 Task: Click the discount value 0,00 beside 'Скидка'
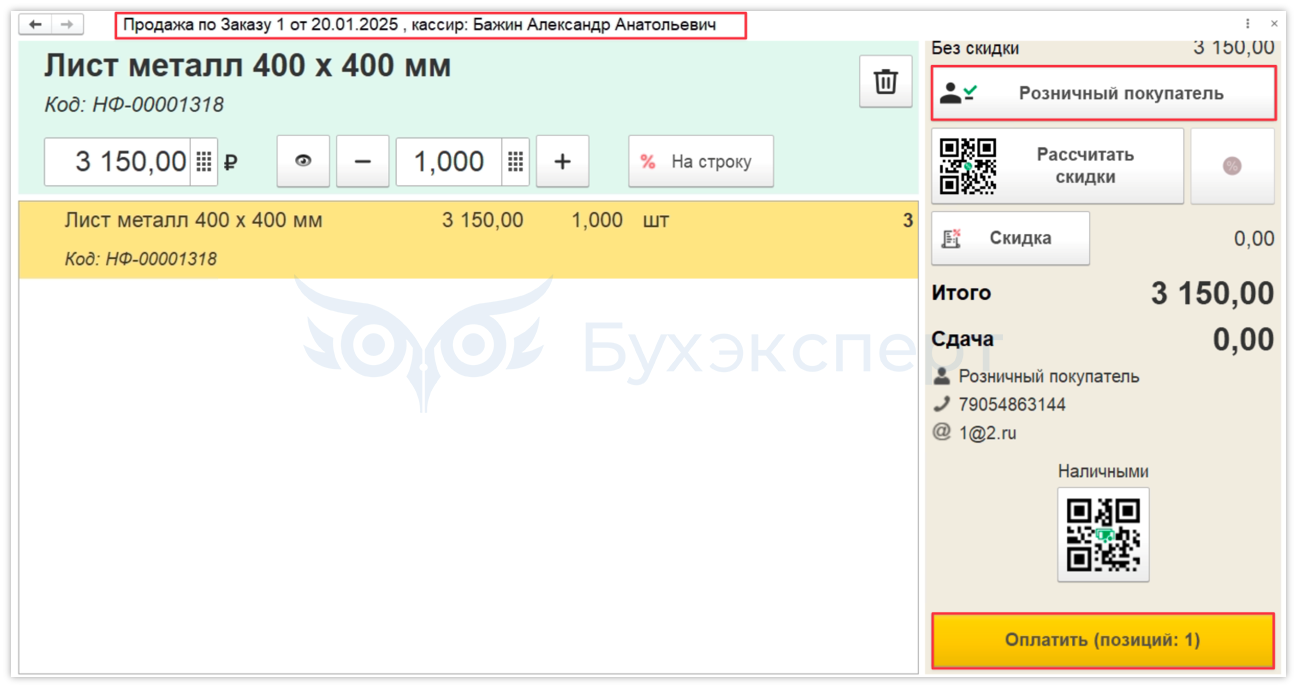pyautogui.click(x=1254, y=238)
